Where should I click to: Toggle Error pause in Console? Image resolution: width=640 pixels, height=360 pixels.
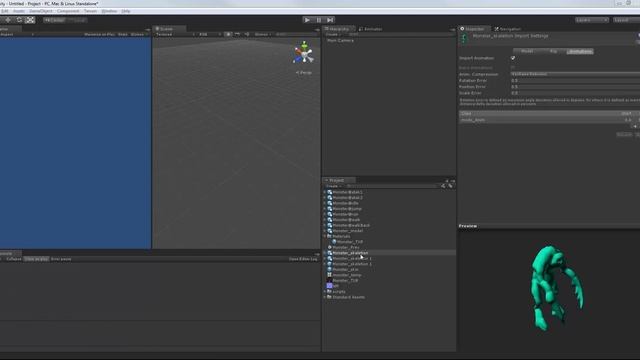(61, 259)
